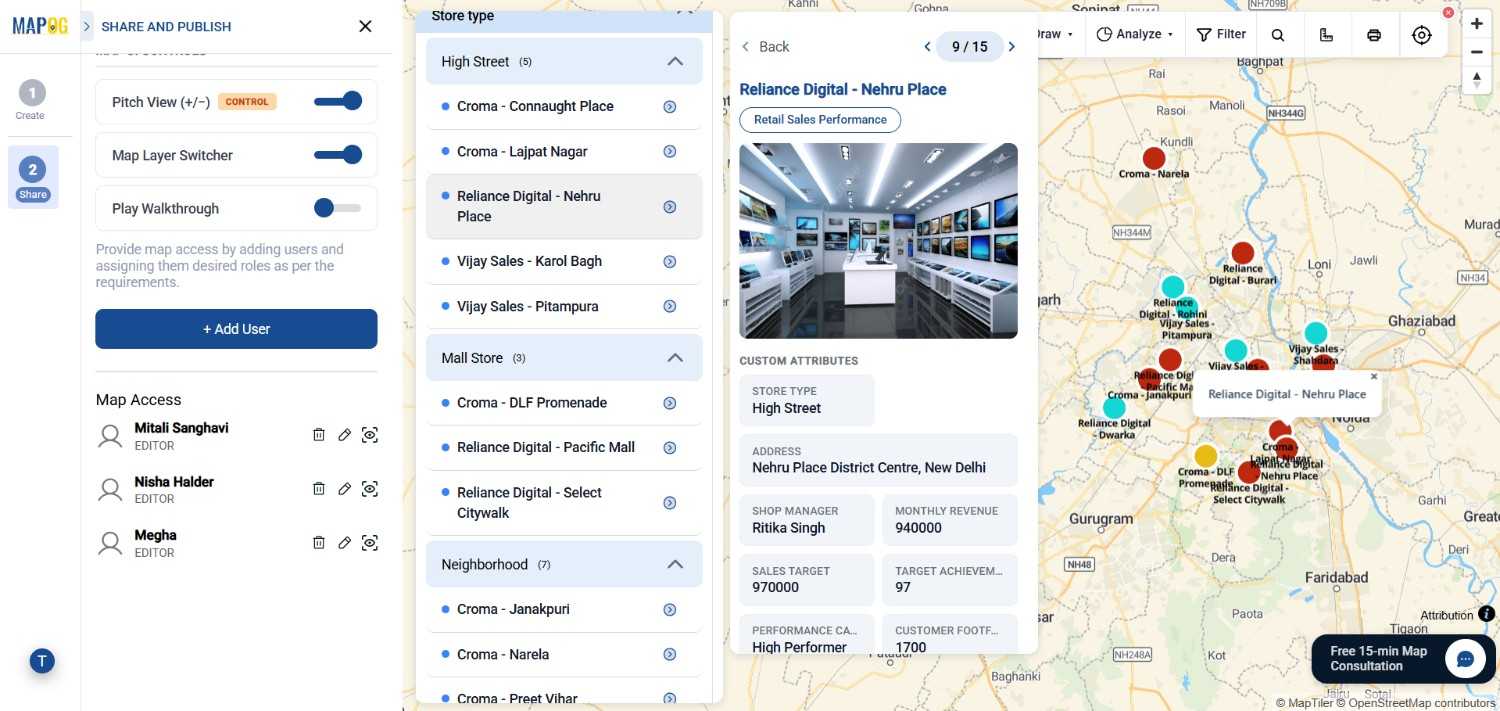
Task: Open the Analyze dropdown menu
Action: [1136, 34]
